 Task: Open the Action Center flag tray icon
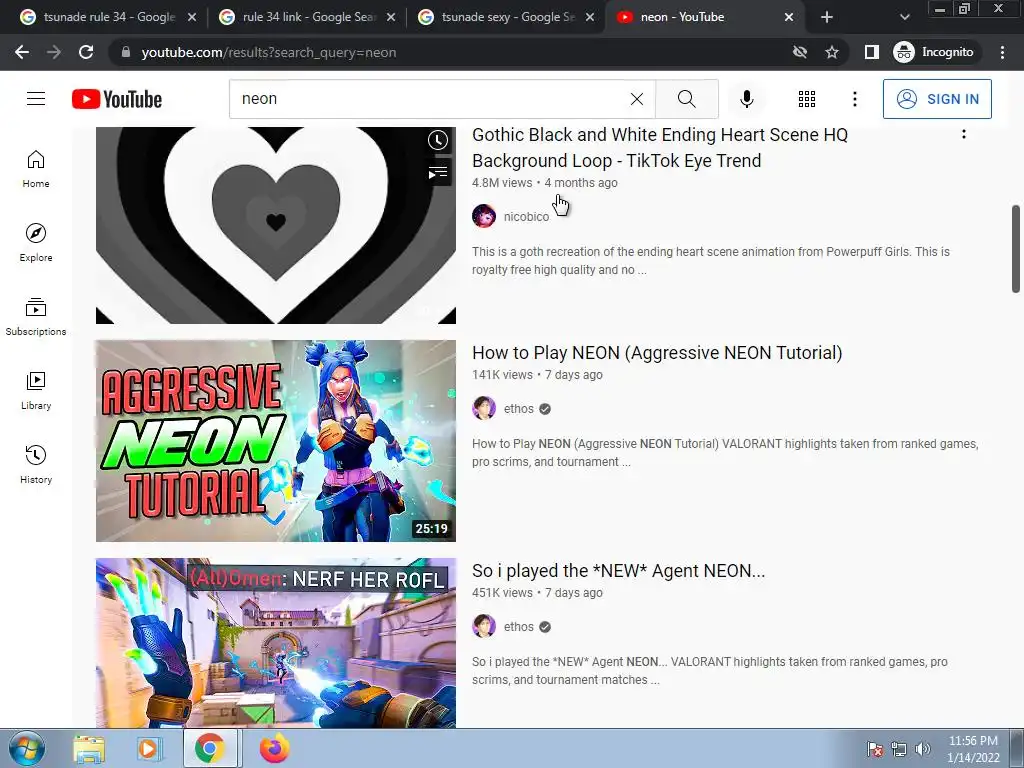[x=875, y=749]
